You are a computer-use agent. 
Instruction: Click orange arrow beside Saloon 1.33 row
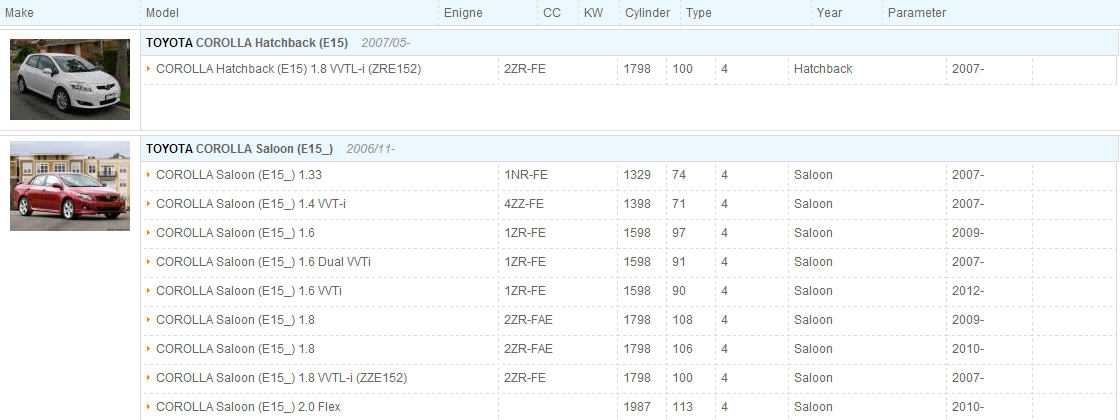tap(149, 174)
